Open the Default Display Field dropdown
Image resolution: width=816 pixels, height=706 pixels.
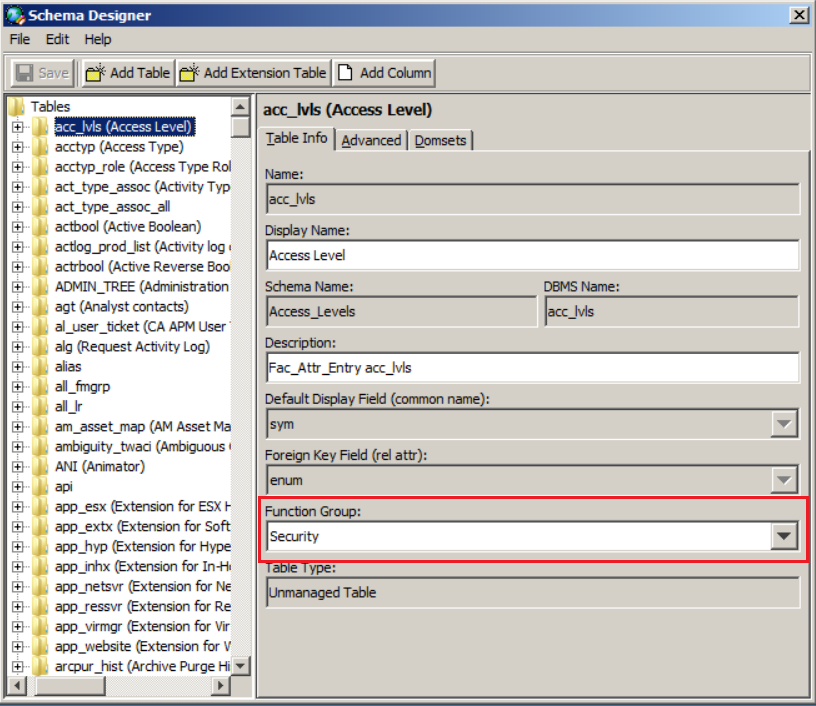(x=785, y=425)
